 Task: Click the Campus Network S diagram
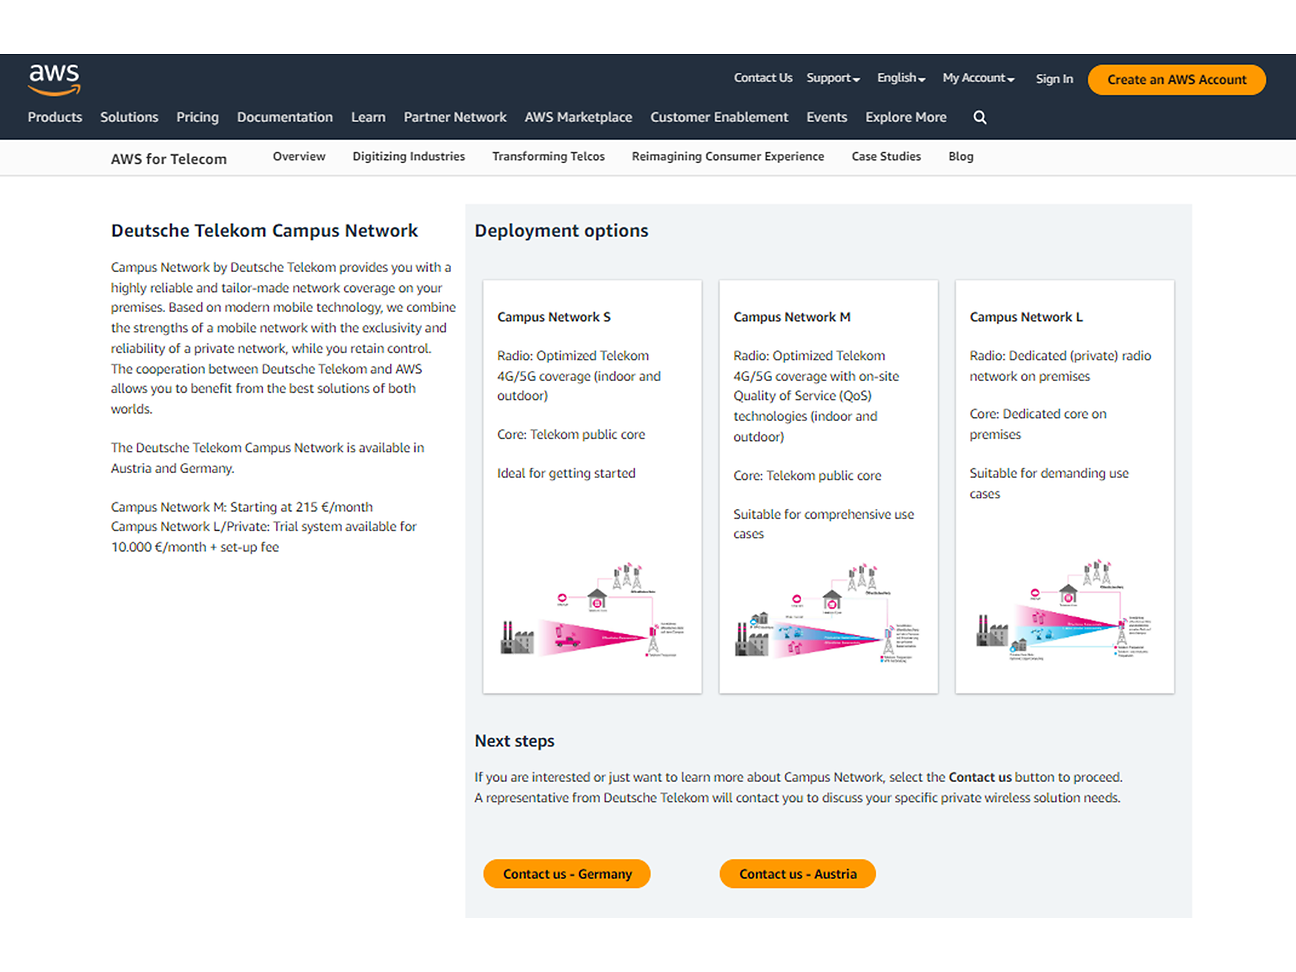tap(592, 611)
